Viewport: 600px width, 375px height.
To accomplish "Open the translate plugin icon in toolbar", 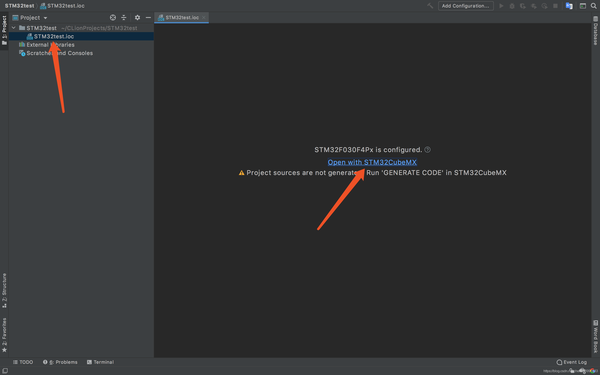I will coord(569,6).
